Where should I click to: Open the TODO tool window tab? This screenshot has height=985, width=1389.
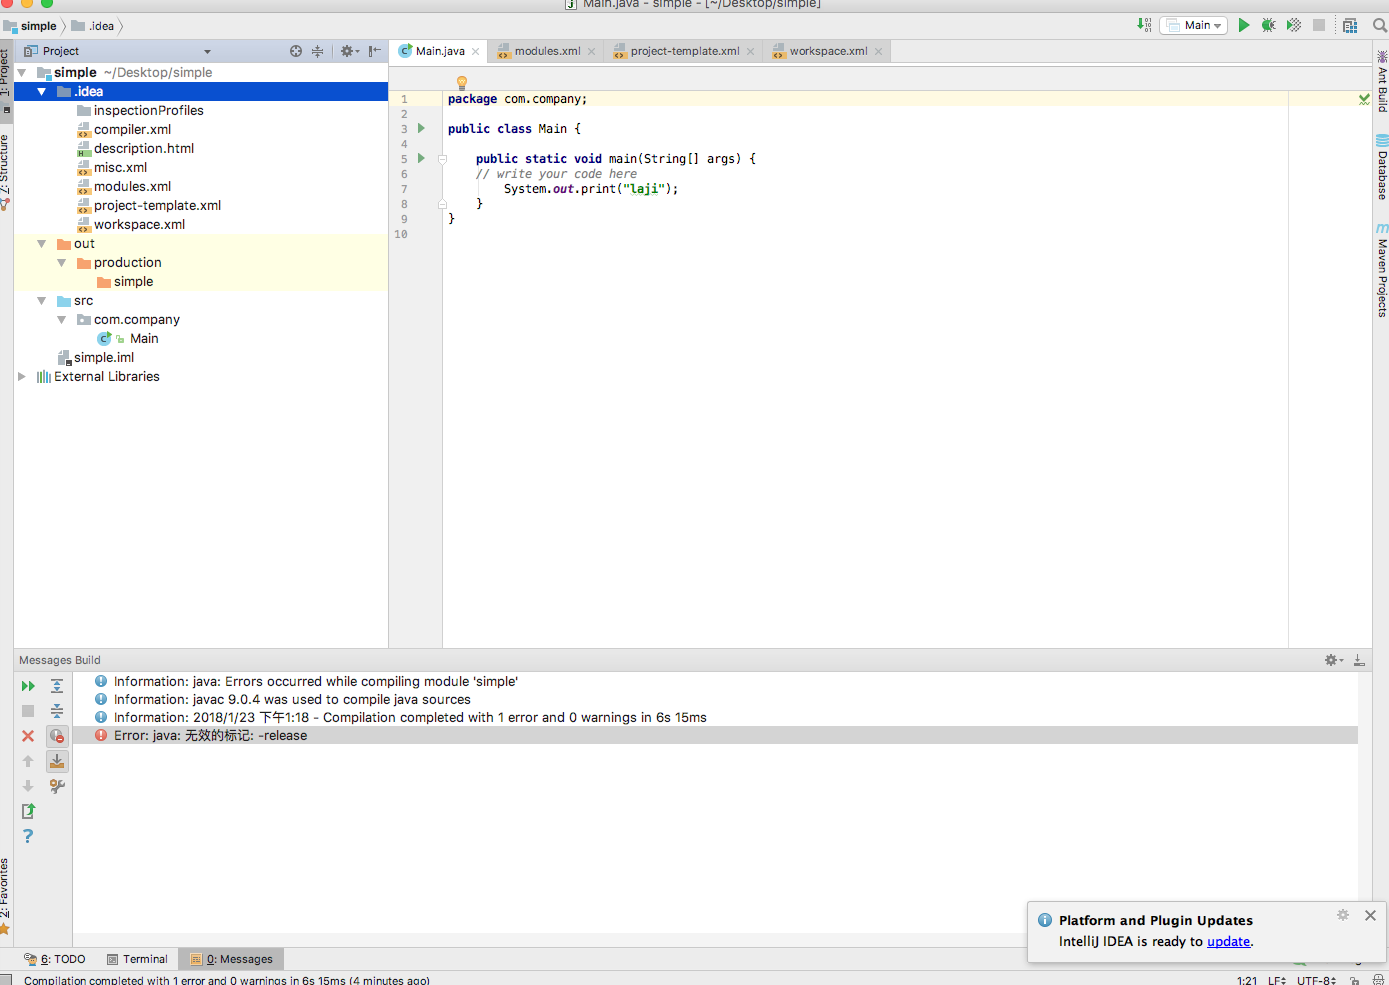point(55,959)
